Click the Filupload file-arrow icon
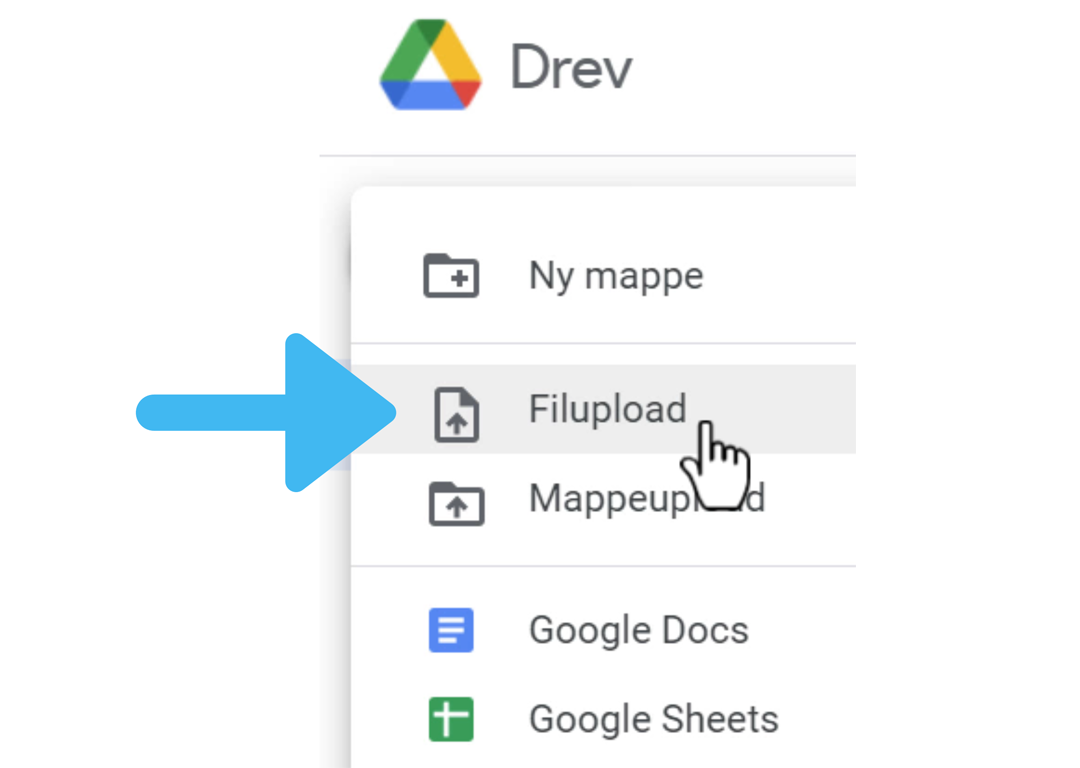The height and width of the screenshot is (768, 1080). pos(457,414)
